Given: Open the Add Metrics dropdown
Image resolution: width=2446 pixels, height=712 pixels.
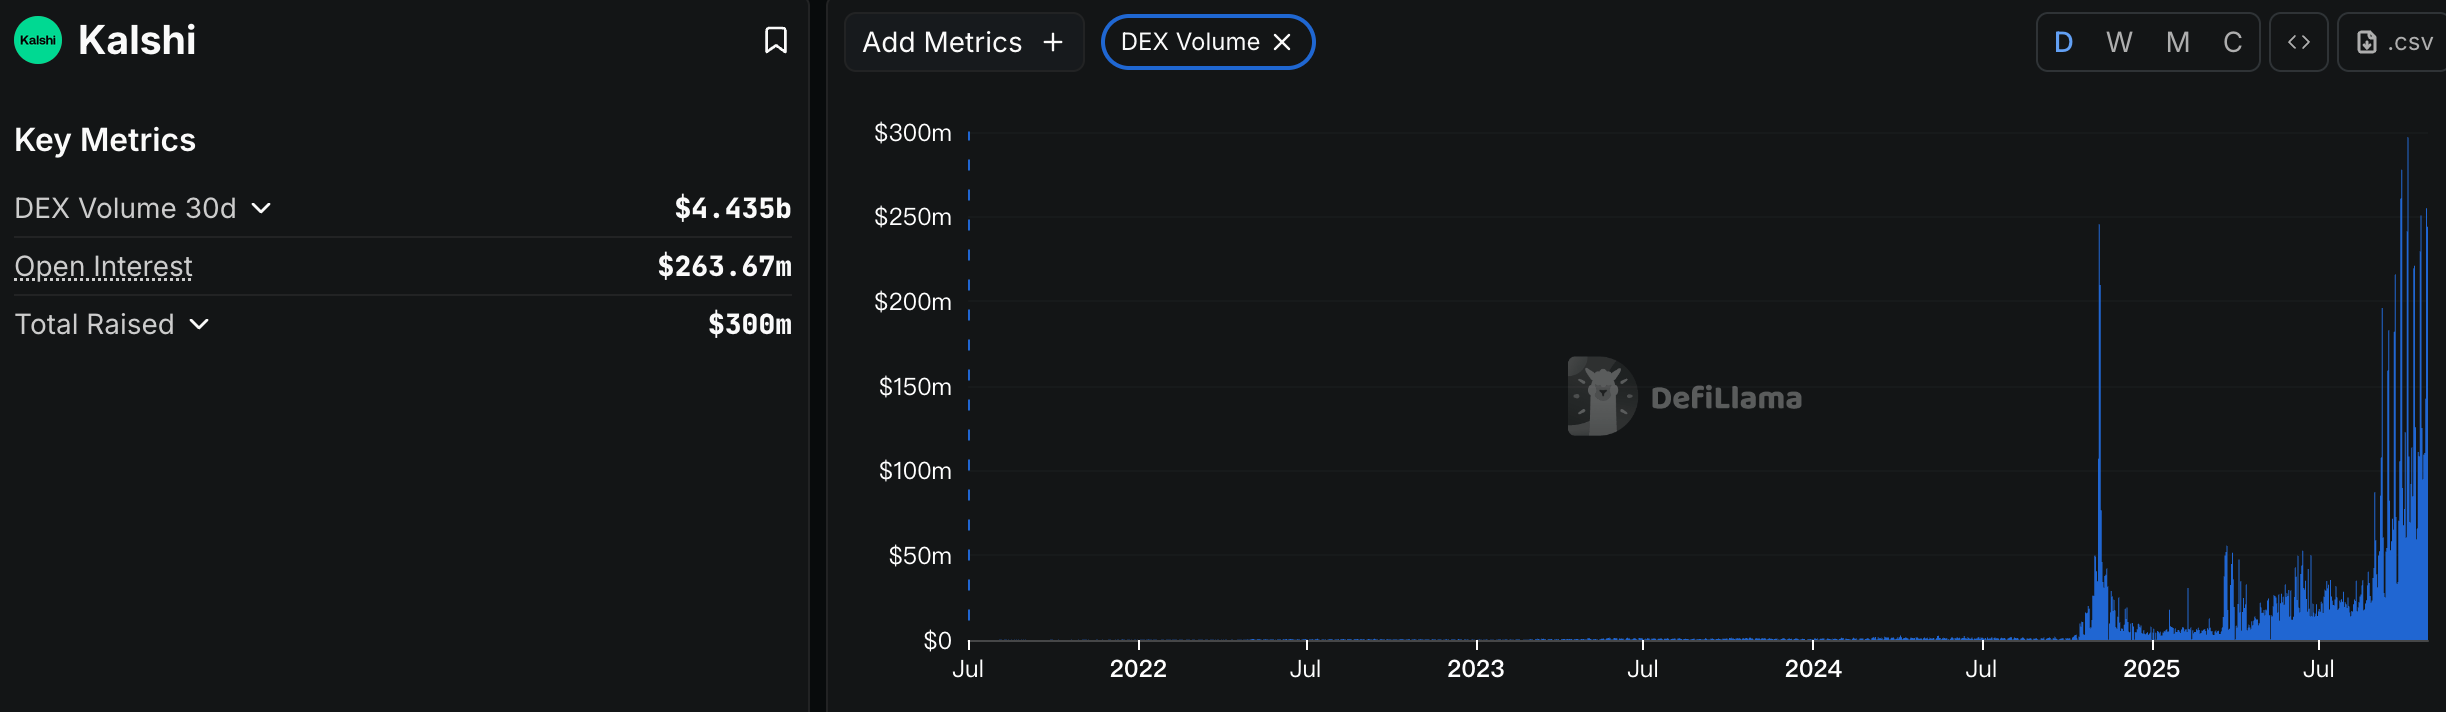Looking at the screenshot, I should (x=964, y=42).
